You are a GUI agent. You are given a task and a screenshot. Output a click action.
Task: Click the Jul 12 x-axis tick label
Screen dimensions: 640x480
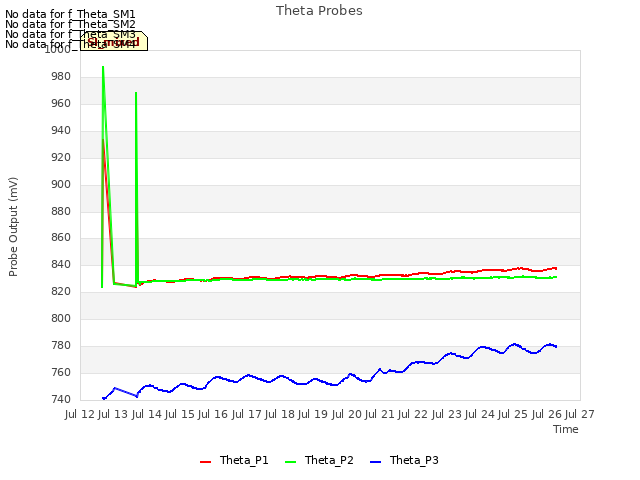coord(80,414)
